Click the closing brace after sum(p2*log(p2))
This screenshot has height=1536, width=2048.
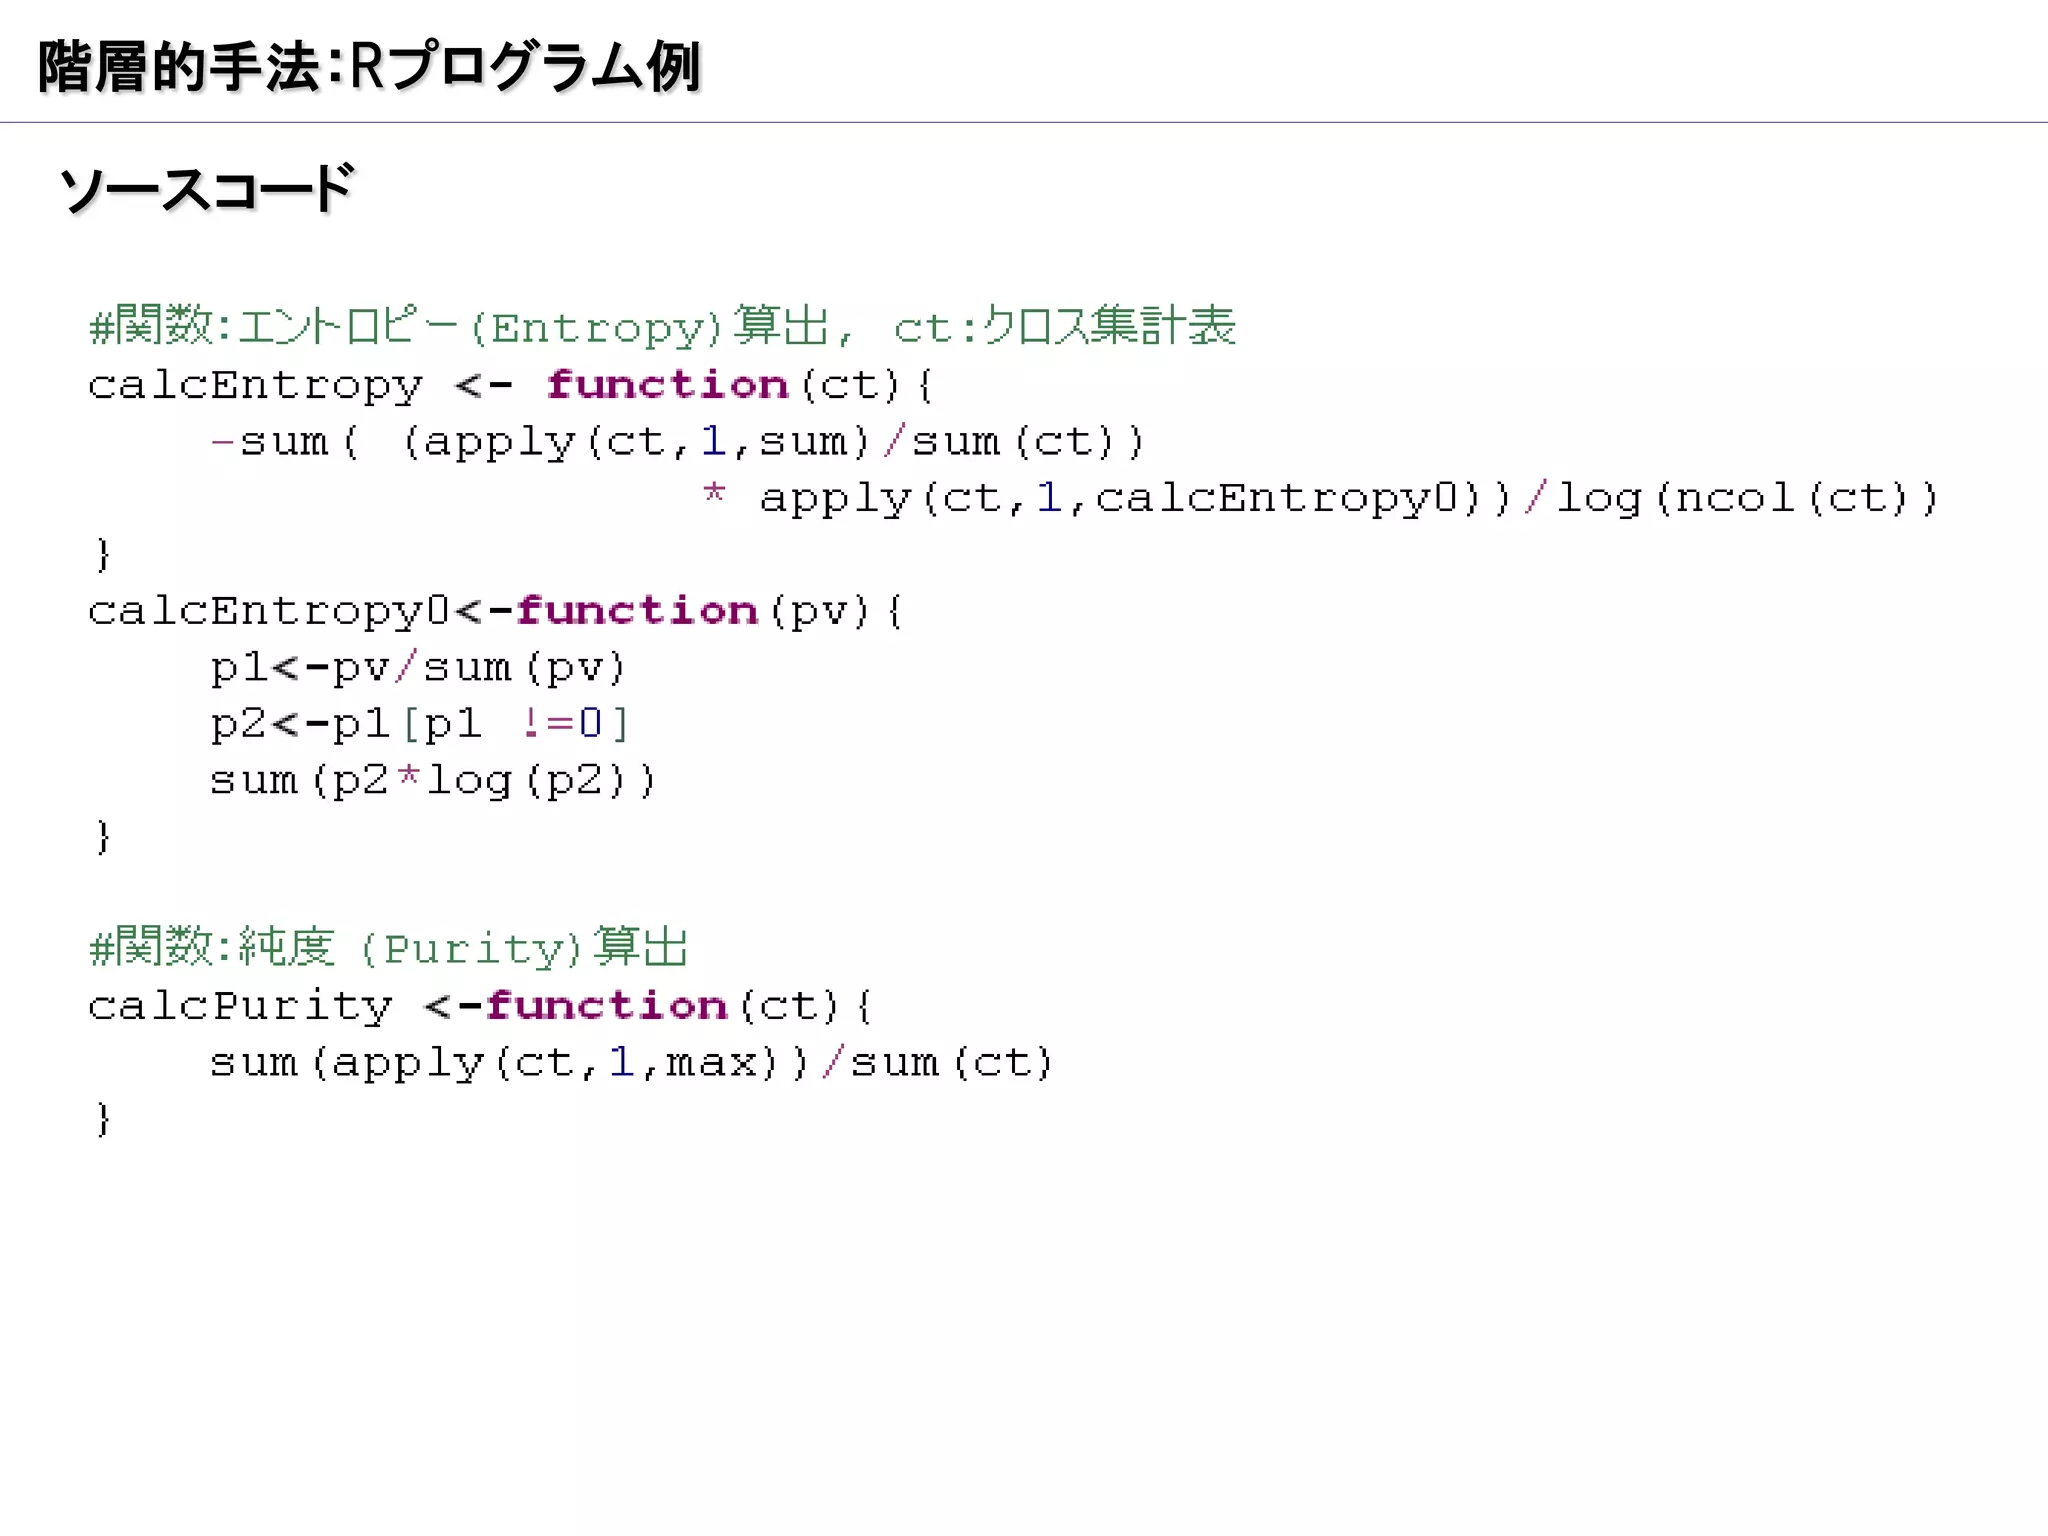click(x=102, y=836)
